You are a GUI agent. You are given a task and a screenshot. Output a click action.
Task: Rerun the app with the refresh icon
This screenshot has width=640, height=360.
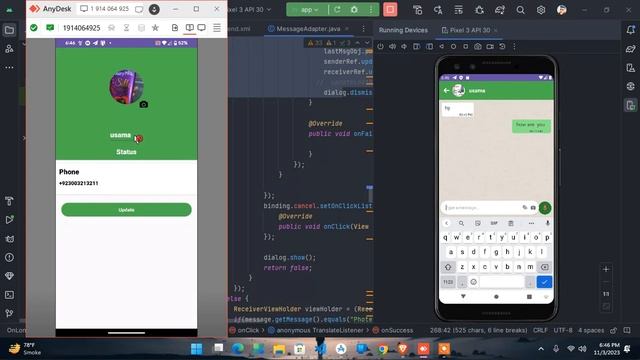337,9
